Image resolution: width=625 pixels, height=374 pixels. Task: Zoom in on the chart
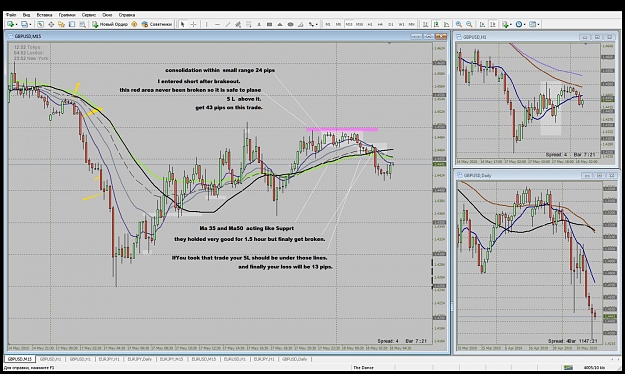point(459,24)
